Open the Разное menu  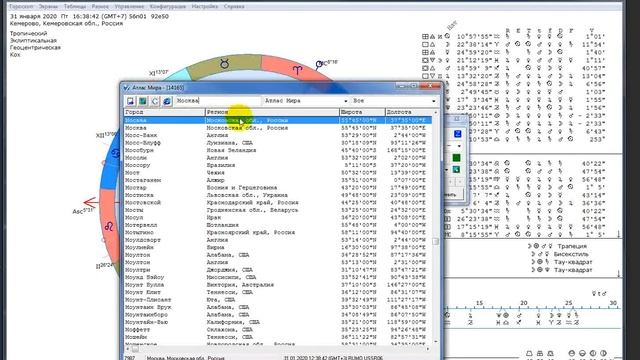click(100, 7)
